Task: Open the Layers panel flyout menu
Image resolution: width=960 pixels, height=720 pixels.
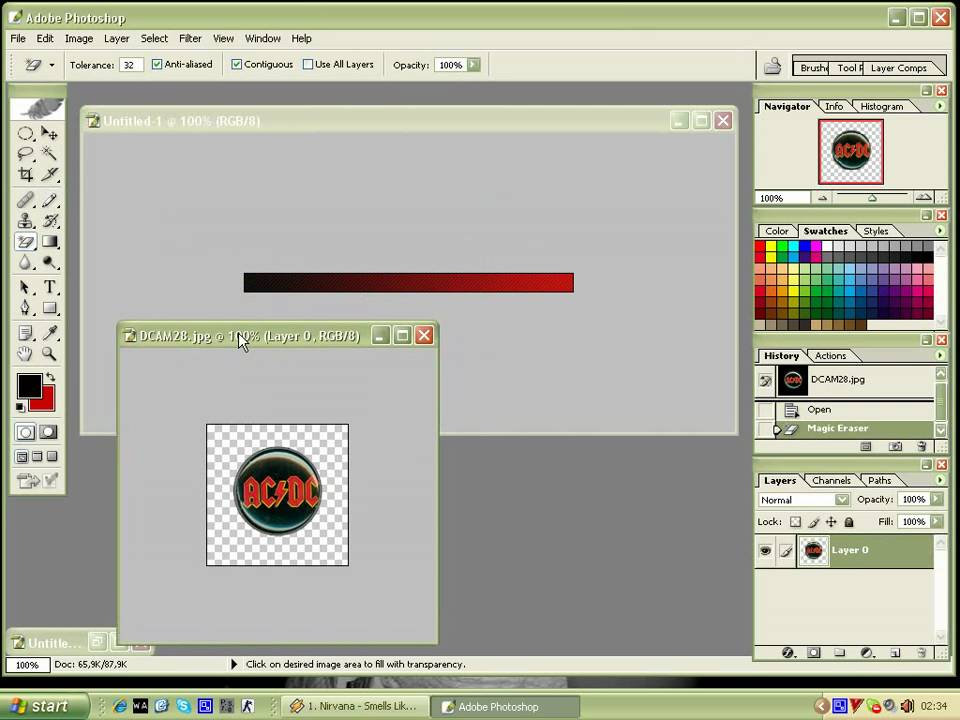Action: (x=940, y=481)
